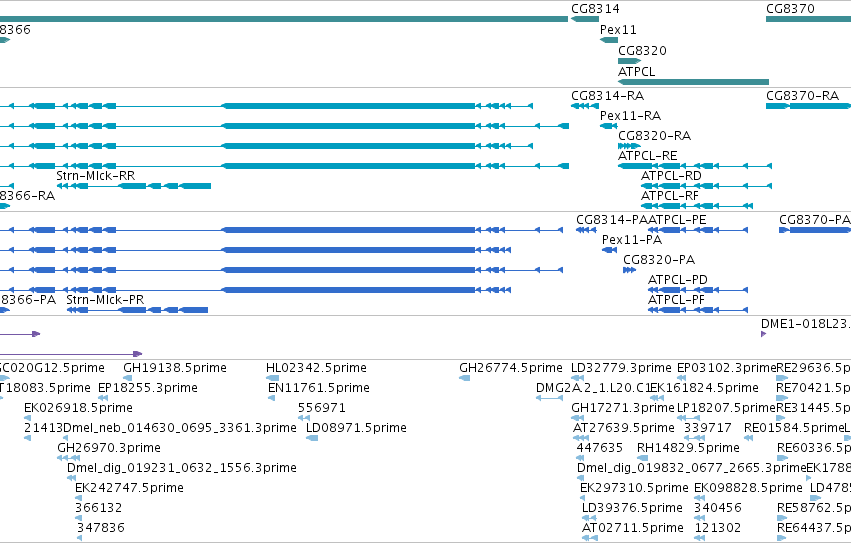Click the Strn-Mlck-RR transcript glyph
Viewport: 851px width, 543px height.
[x=134, y=186]
